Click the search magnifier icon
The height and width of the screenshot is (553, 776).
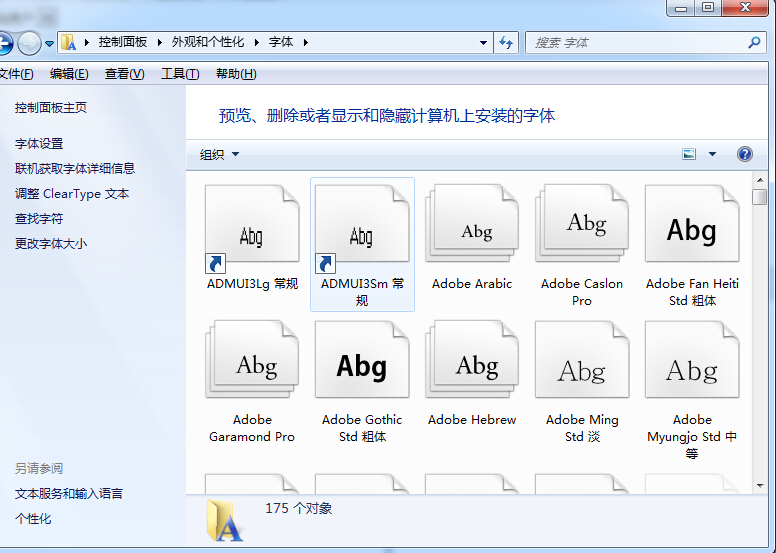coord(754,43)
